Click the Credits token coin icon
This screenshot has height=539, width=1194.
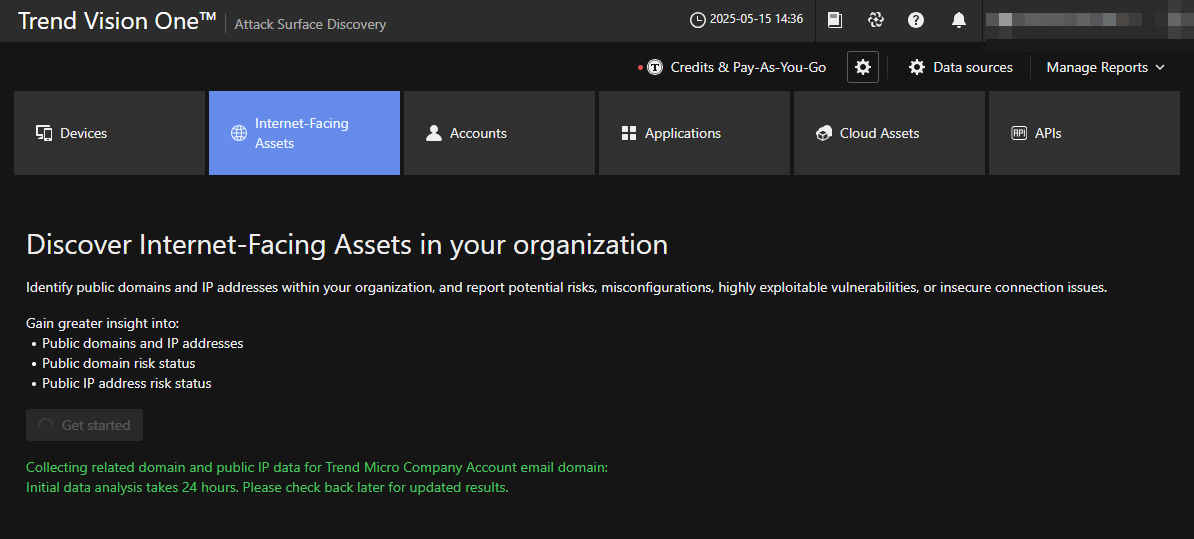tap(655, 68)
